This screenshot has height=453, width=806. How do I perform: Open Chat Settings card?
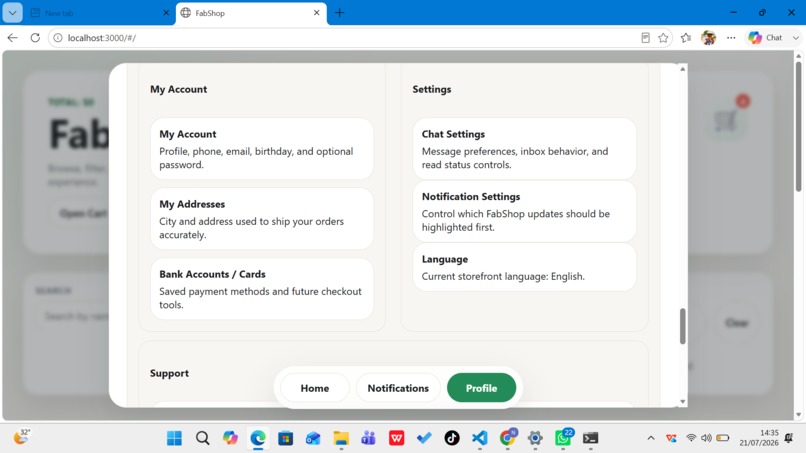click(524, 149)
